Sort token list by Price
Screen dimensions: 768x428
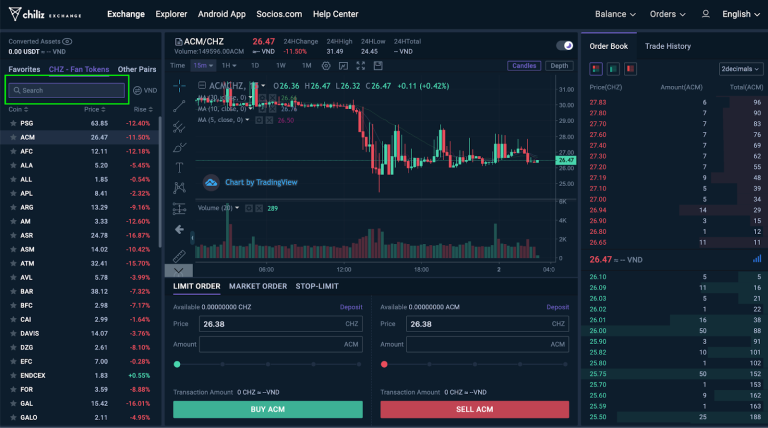[x=95, y=109]
